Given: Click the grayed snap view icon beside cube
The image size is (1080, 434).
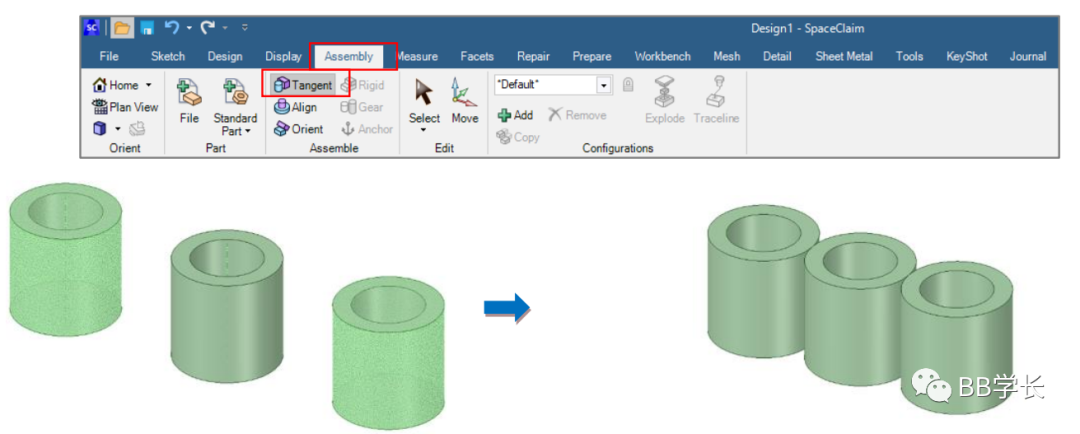Looking at the screenshot, I should click(137, 128).
